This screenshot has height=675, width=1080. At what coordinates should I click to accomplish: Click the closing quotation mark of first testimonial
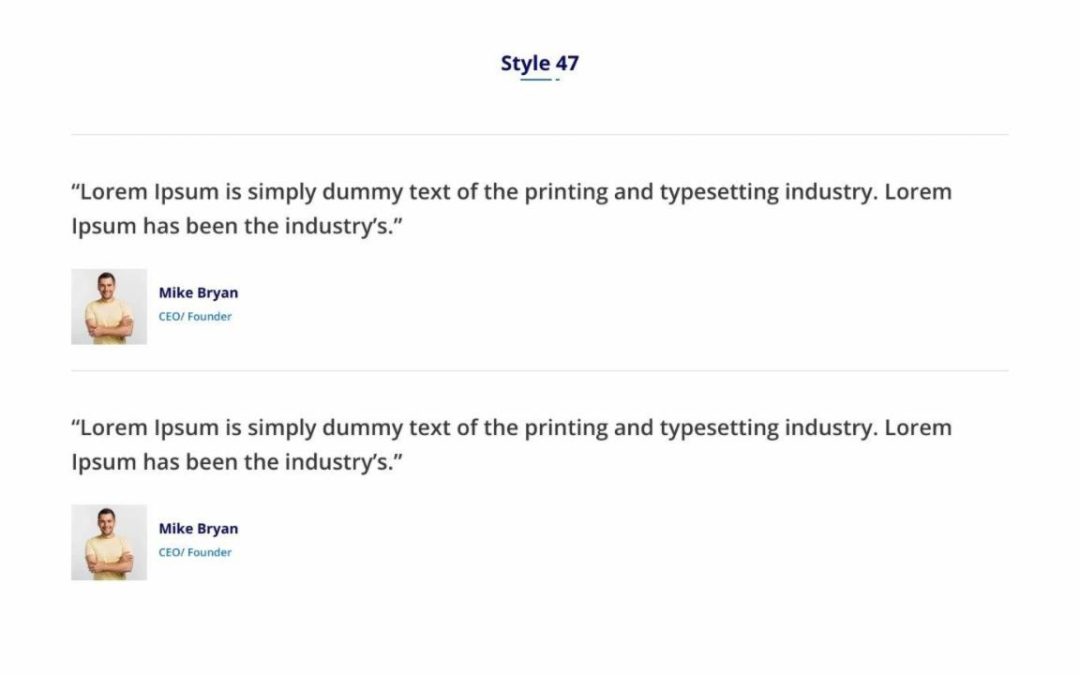pyautogui.click(x=398, y=220)
